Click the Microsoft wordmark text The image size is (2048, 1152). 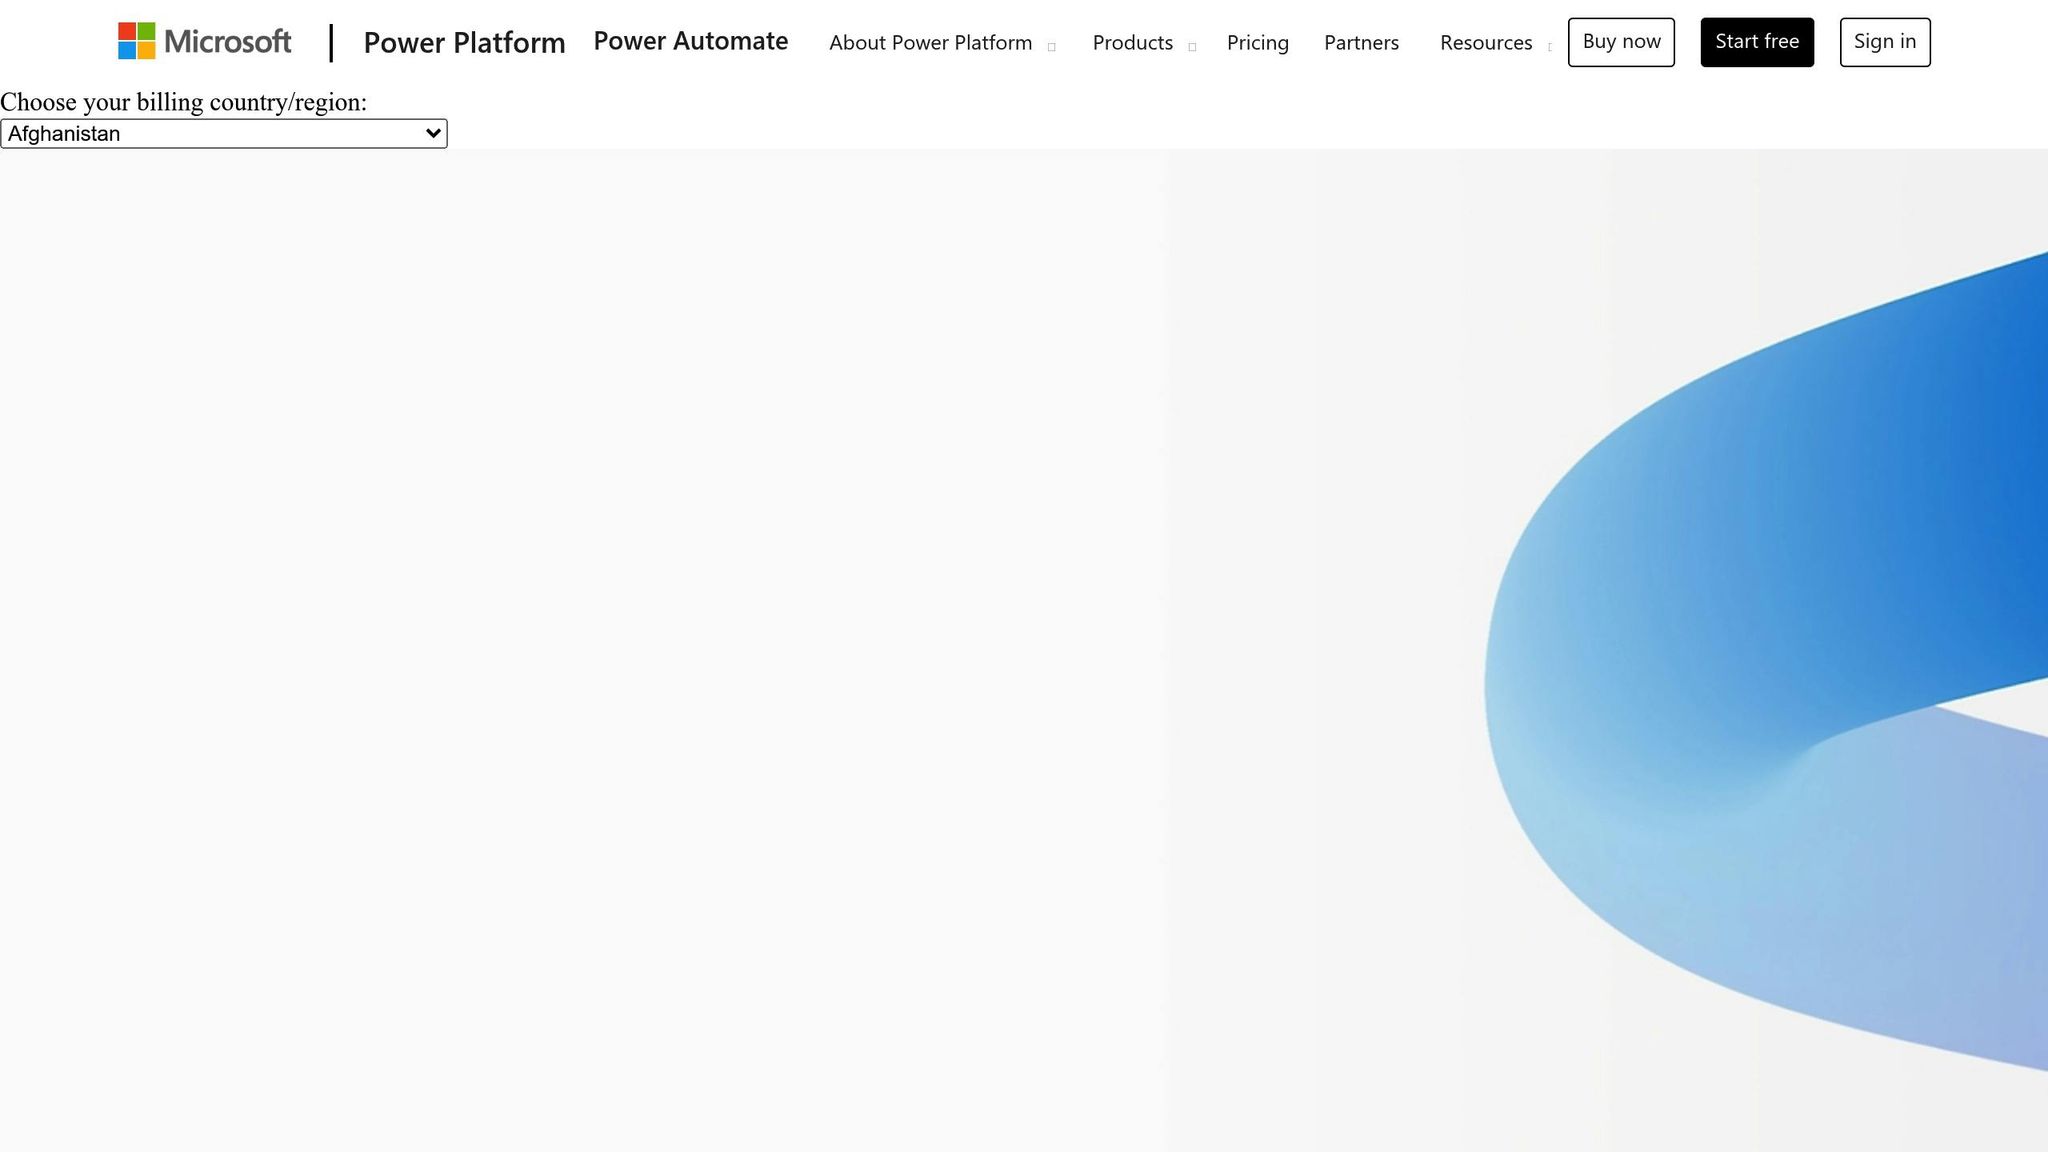click(228, 41)
